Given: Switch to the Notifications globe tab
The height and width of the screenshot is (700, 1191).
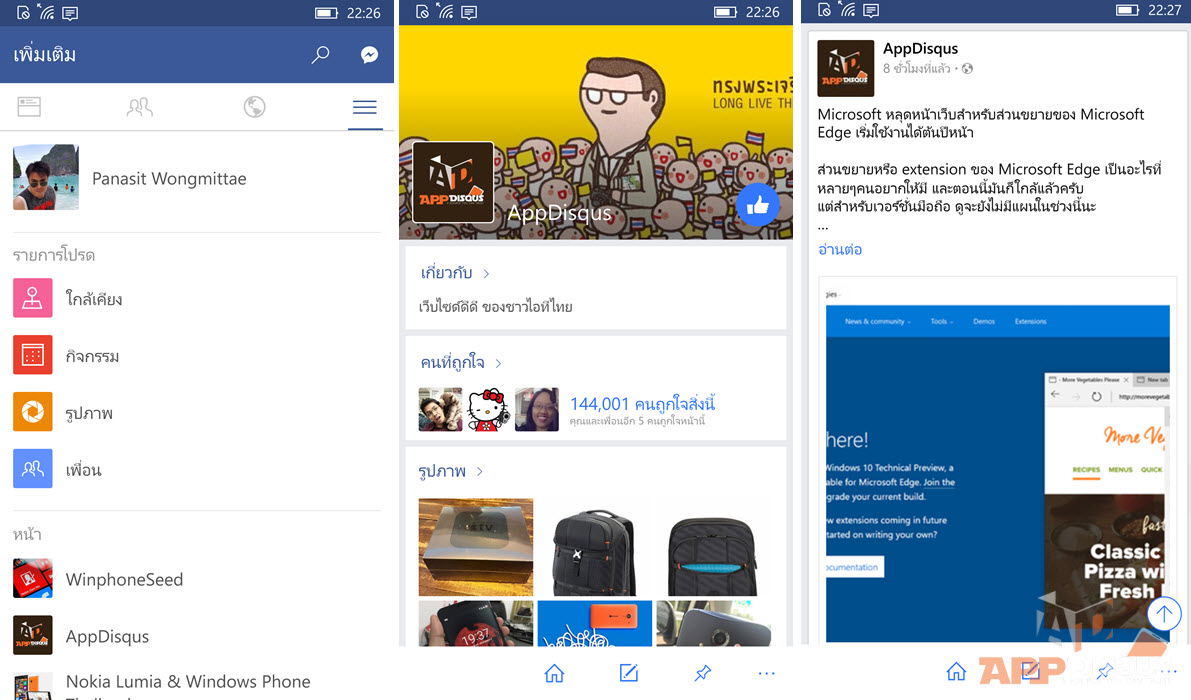Looking at the screenshot, I should [x=254, y=107].
